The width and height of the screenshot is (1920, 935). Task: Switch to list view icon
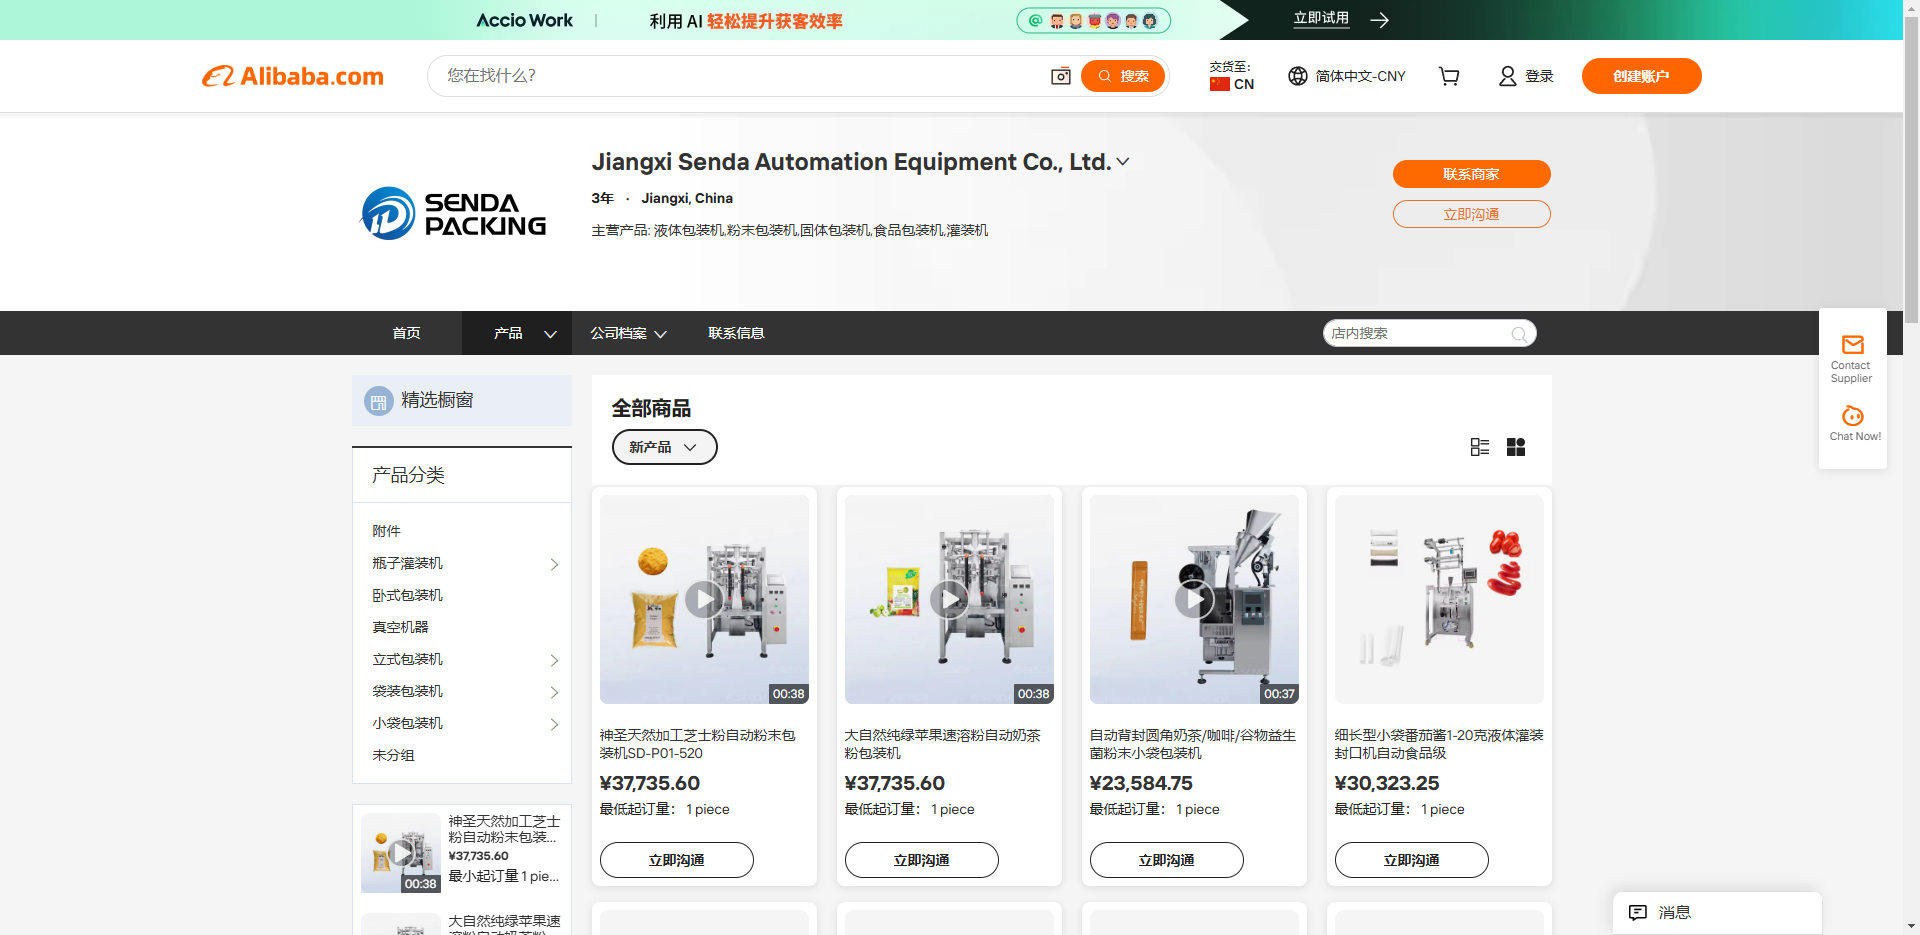1480,447
